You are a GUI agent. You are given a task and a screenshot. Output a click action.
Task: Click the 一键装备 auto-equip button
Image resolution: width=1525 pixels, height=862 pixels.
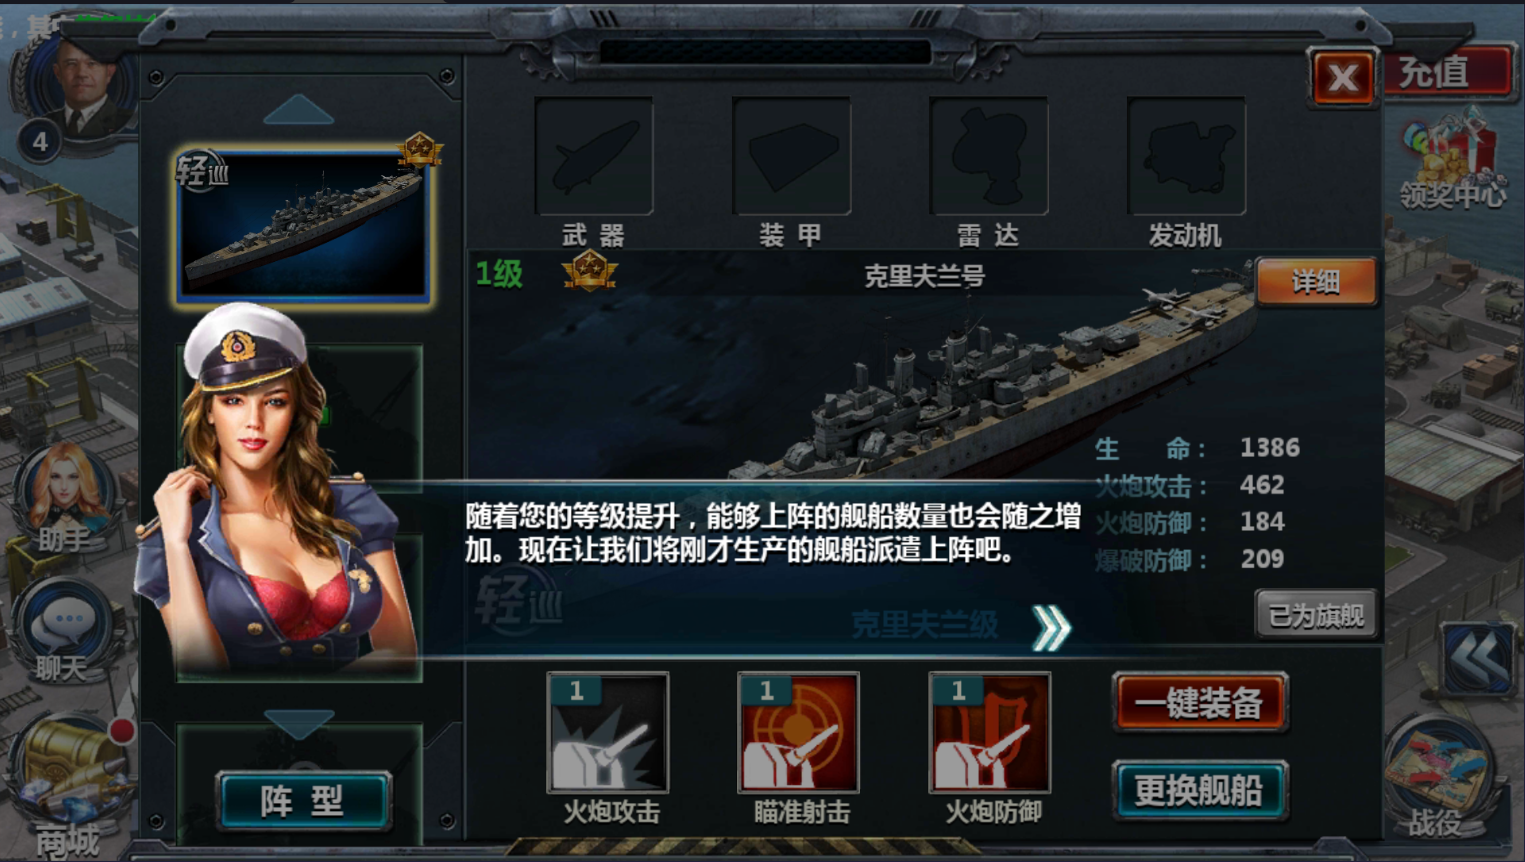1199,703
